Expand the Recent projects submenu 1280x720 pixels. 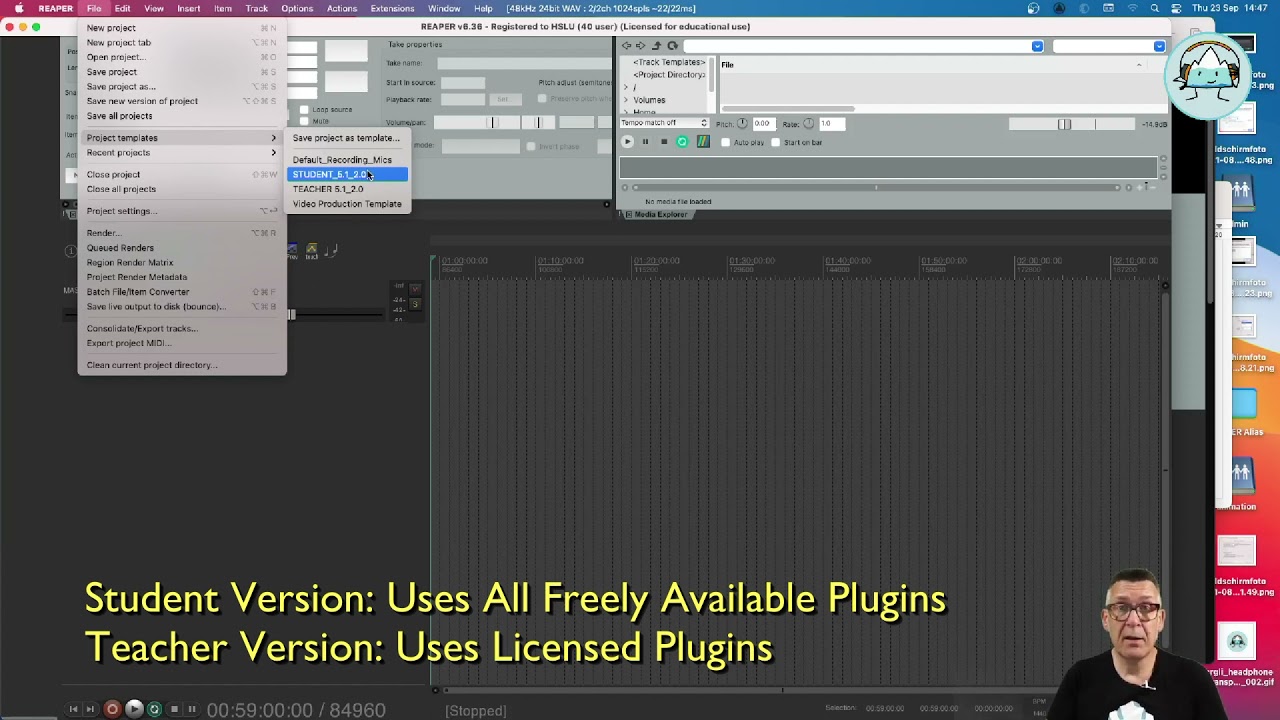tap(181, 153)
